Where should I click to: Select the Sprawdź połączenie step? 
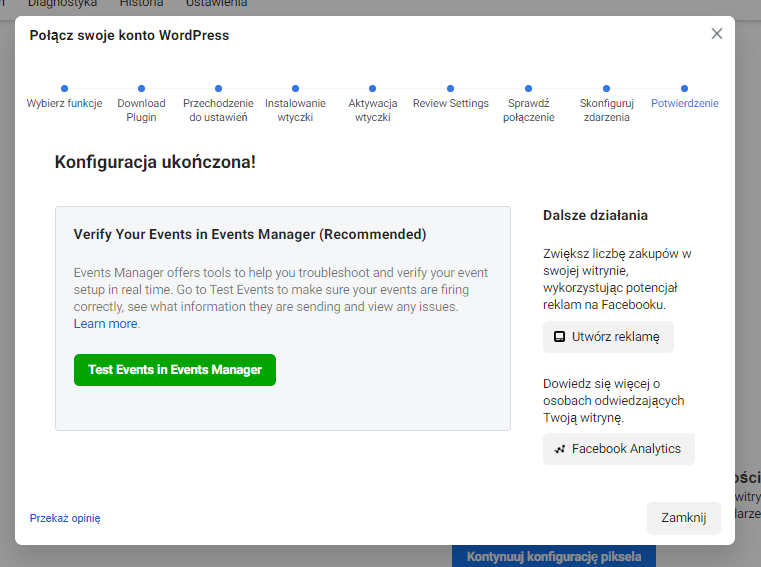click(530, 89)
